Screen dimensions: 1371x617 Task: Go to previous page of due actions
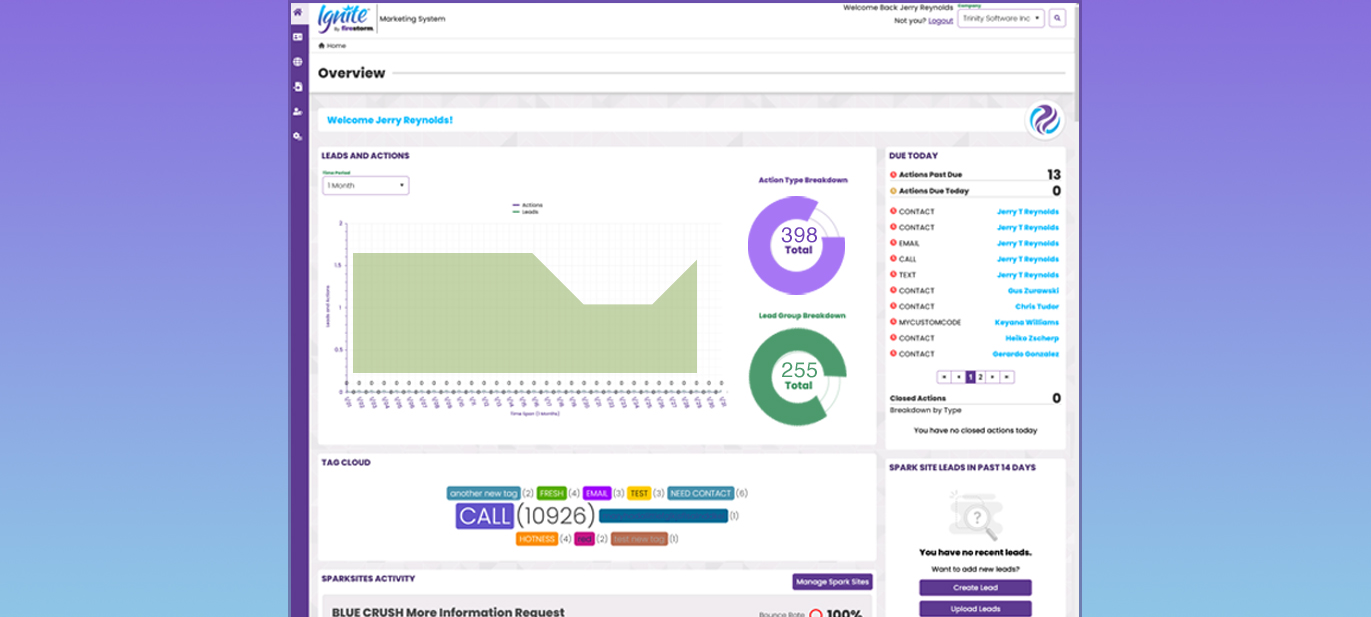[x=958, y=377]
